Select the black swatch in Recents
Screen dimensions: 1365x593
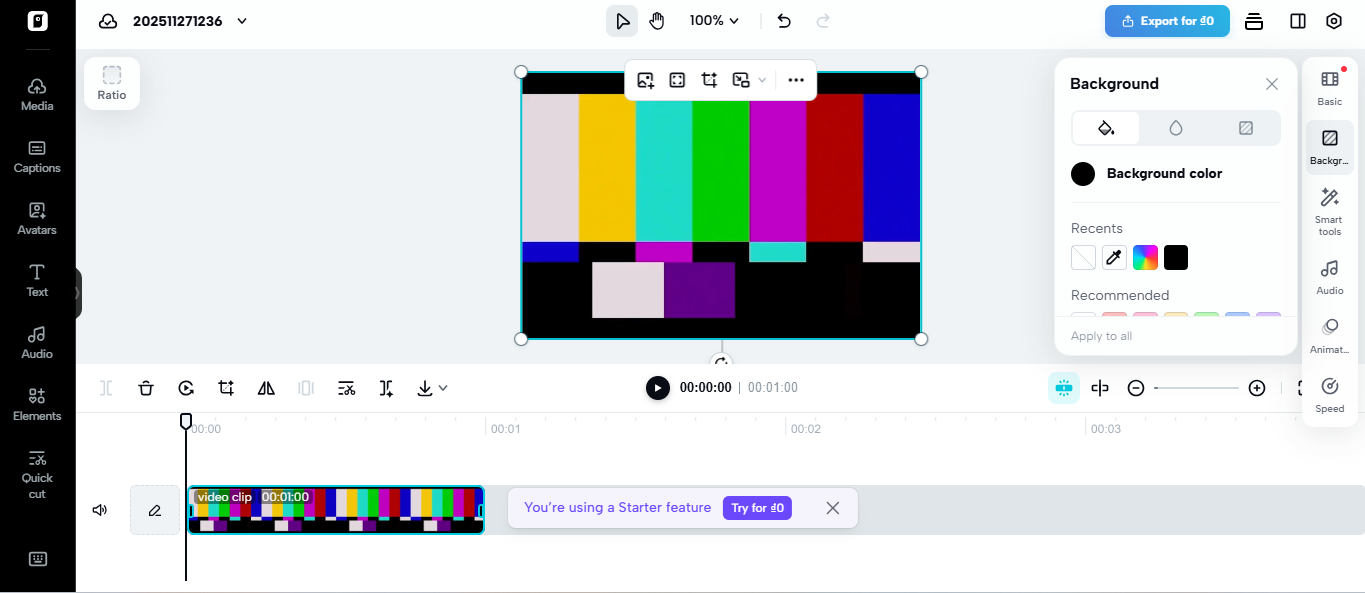pos(1176,258)
